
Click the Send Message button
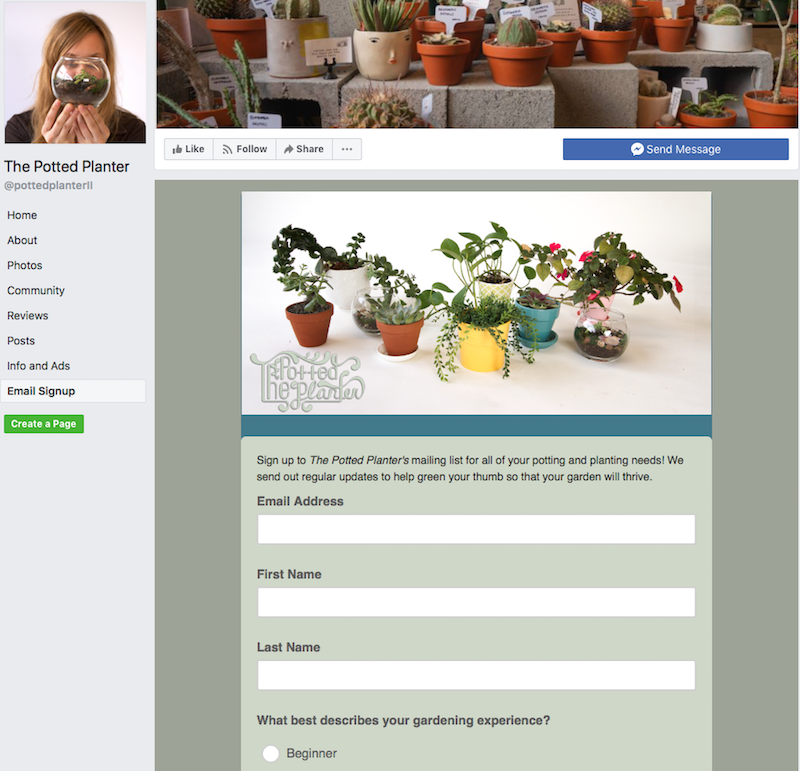point(676,149)
